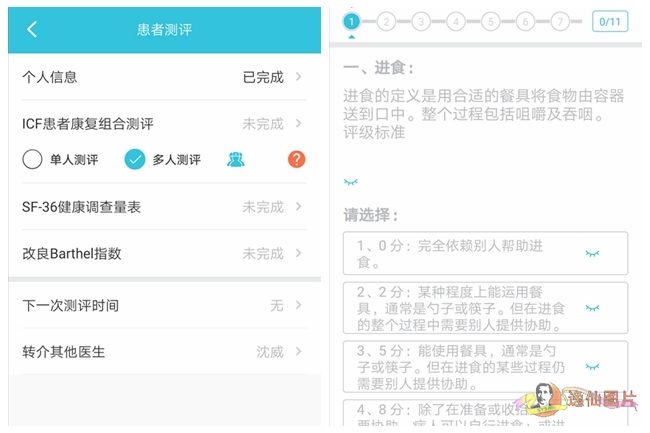Expand the 个人信息 row chevron

point(298,77)
